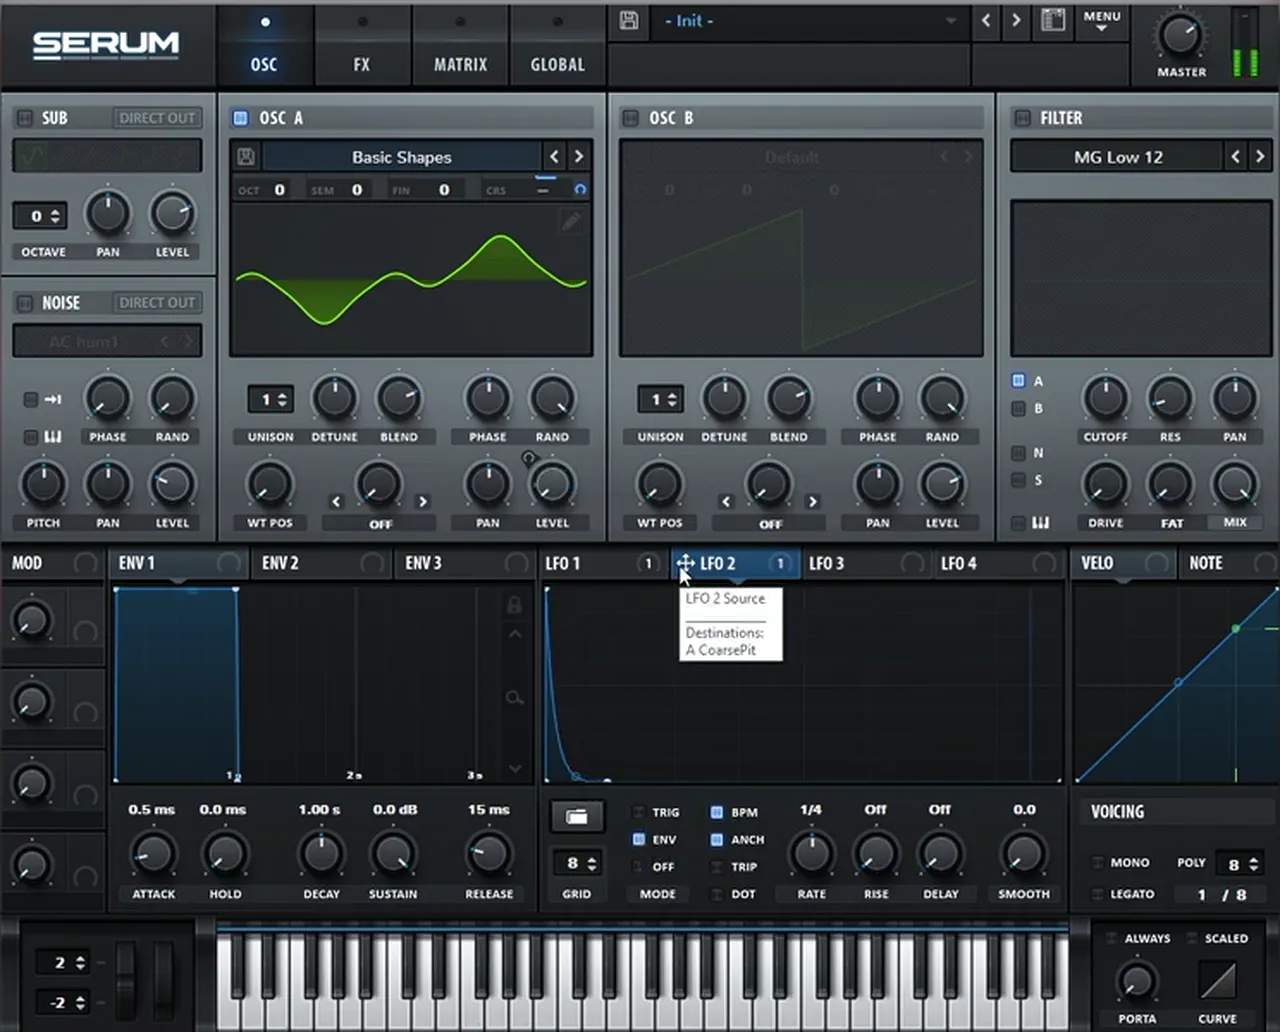
Task: Click the LFO 2 drag-source crosshair icon
Action: 685,564
